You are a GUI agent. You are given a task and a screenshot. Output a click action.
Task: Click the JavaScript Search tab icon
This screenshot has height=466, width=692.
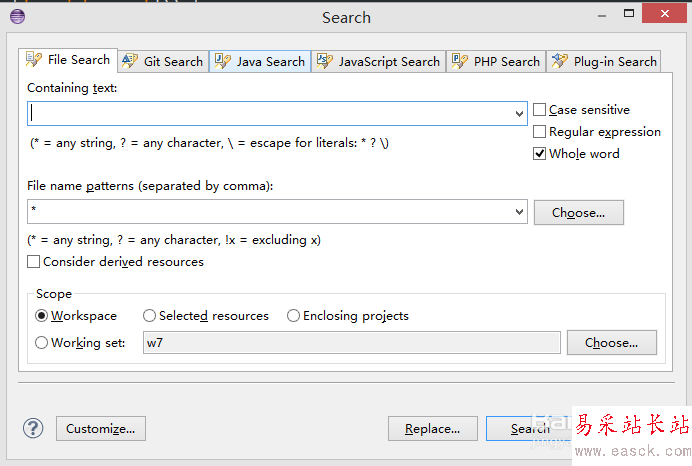pyautogui.click(x=324, y=61)
